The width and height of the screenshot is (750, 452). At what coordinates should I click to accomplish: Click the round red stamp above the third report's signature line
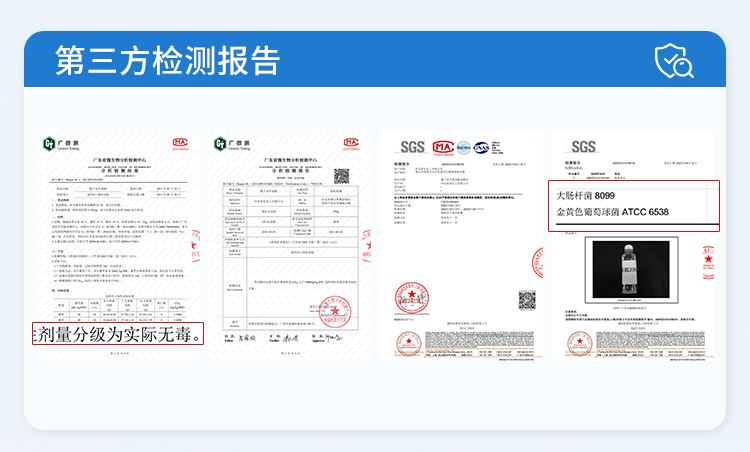(411, 298)
